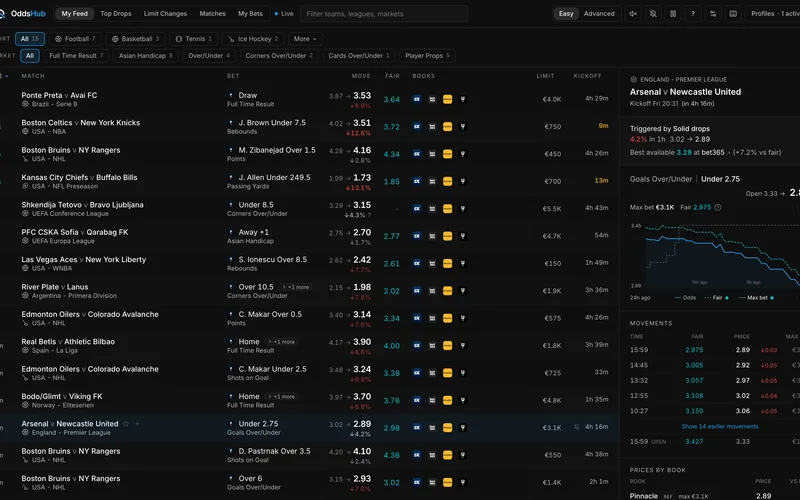The width and height of the screenshot is (800, 500).
Task: Open yellow bookmaker icon in Real Betis row
Action: [x=447, y=345]
